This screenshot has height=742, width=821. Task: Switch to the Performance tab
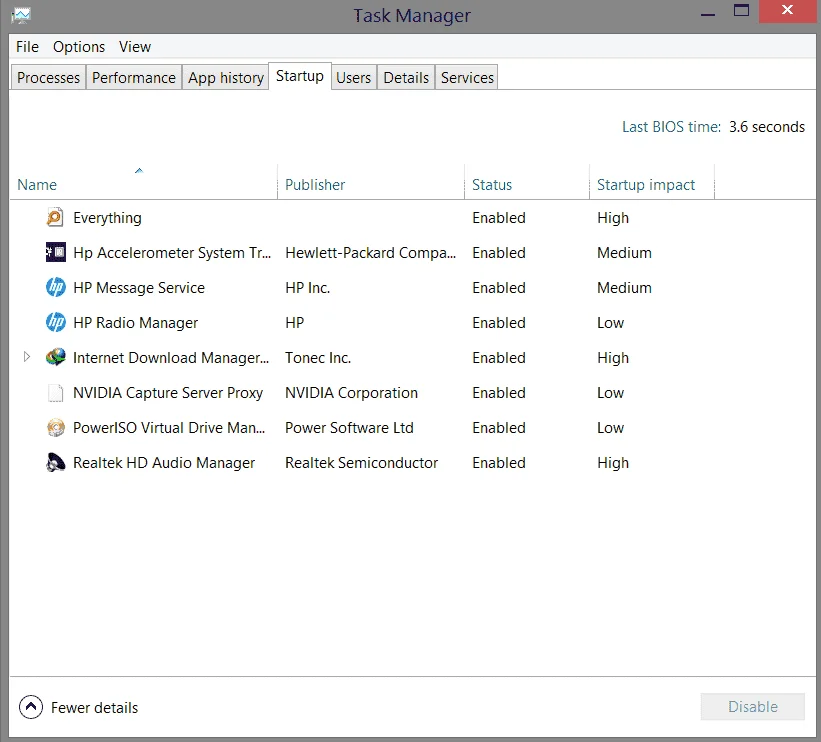(134, 77)
